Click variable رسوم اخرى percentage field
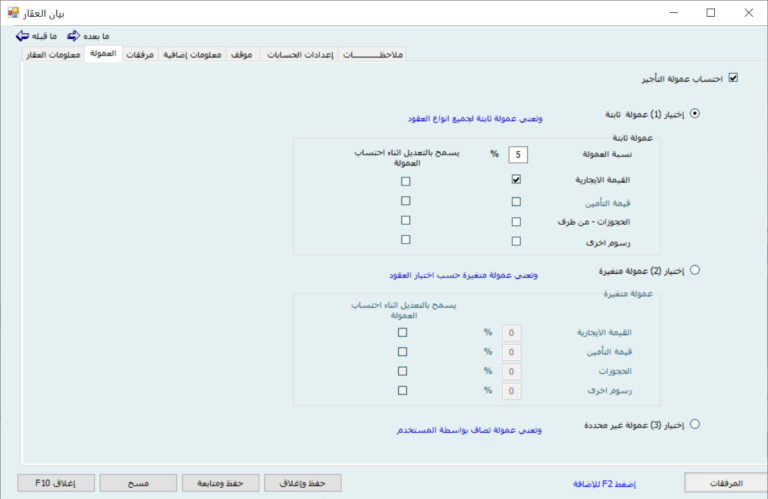 [x=511, y=391]
